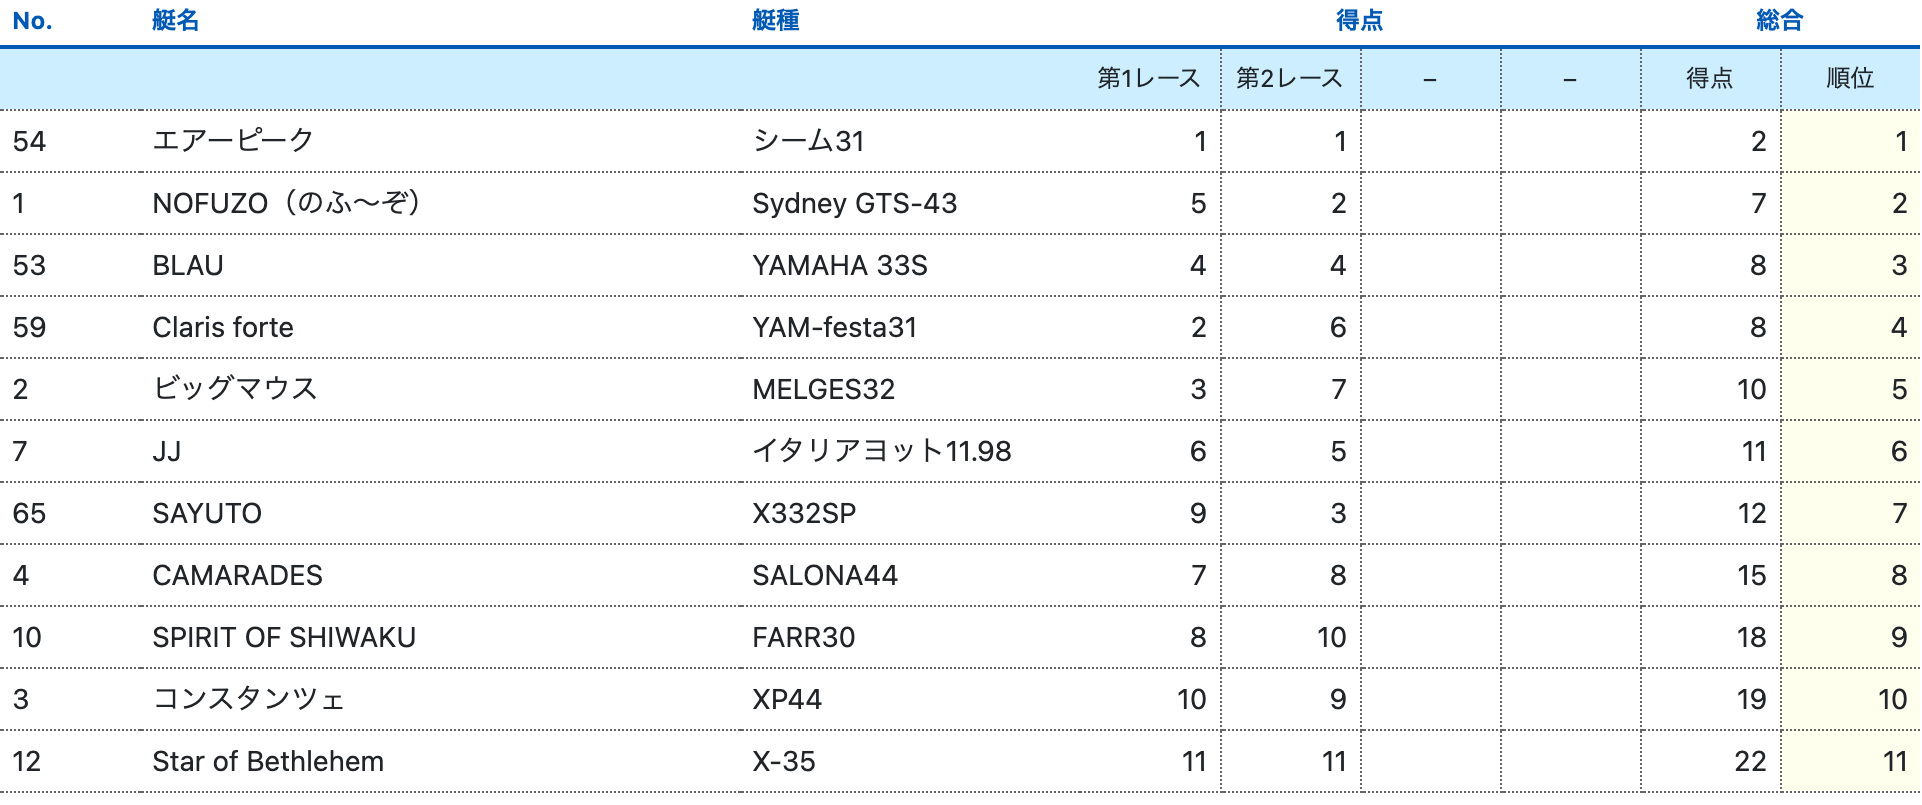This screenshot has height=805, width=1922.
Task: Click the 順位 sub-header cell
Action: [1849, 78]
